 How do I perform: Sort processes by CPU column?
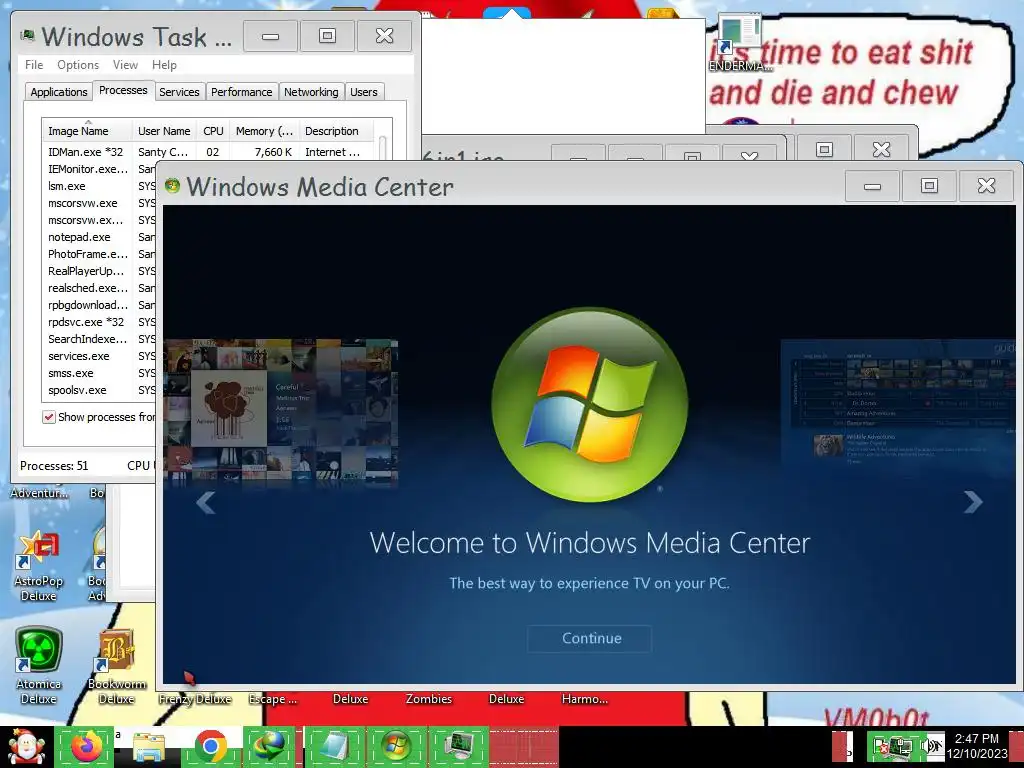pyautogui.click(x=213, y=131)
